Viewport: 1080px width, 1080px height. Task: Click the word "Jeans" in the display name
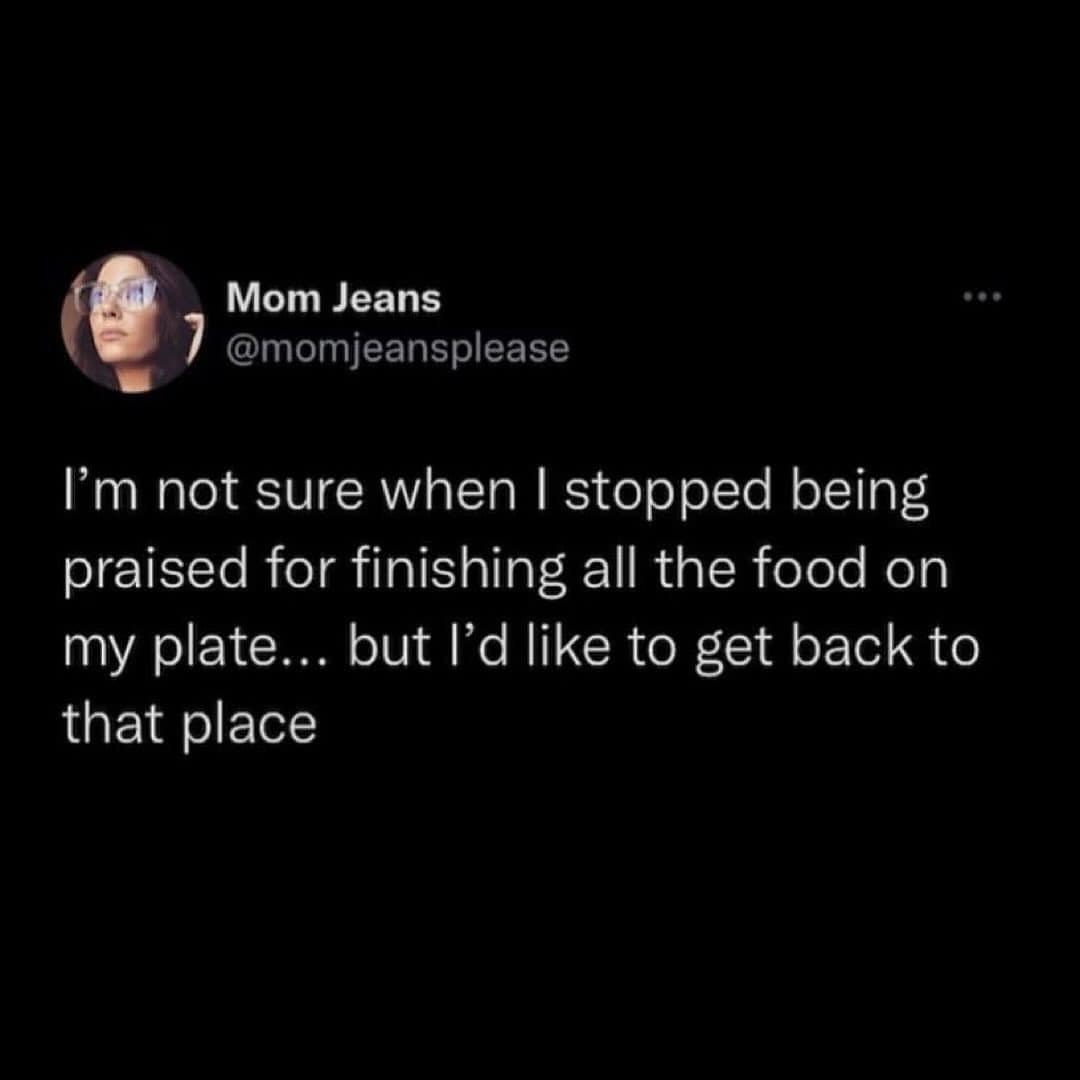[x=386, y=299]
